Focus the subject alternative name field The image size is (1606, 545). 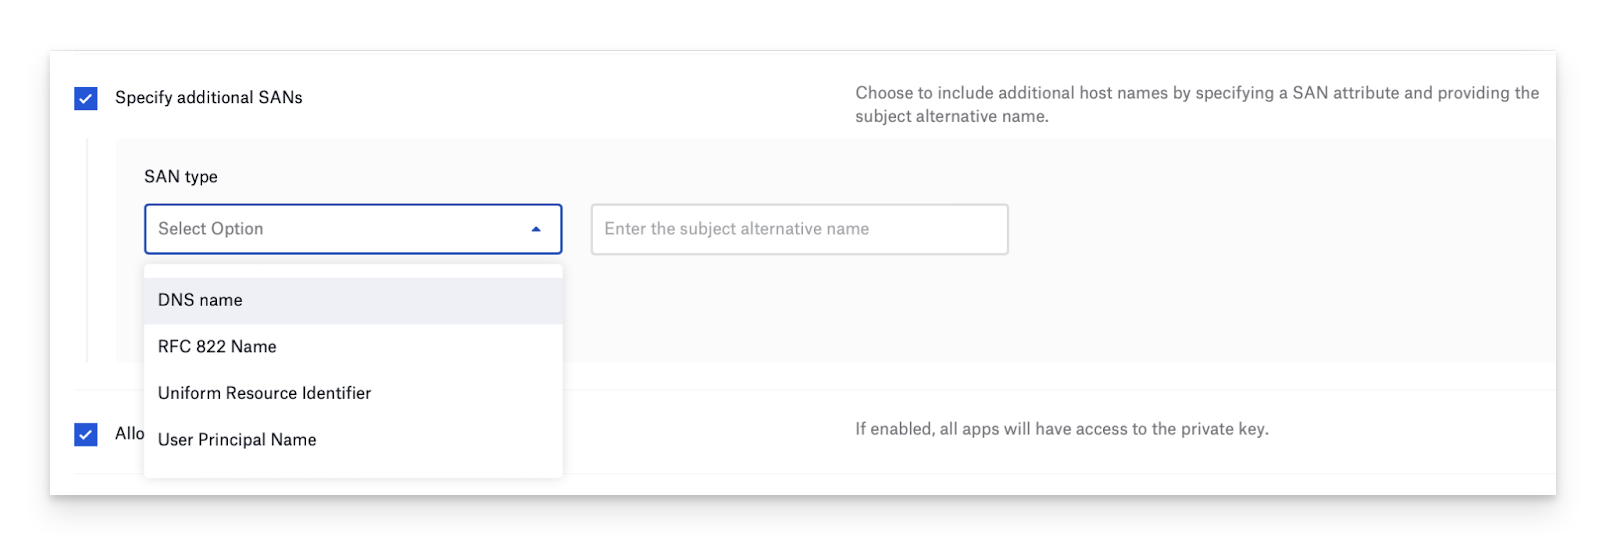point(799,229)
